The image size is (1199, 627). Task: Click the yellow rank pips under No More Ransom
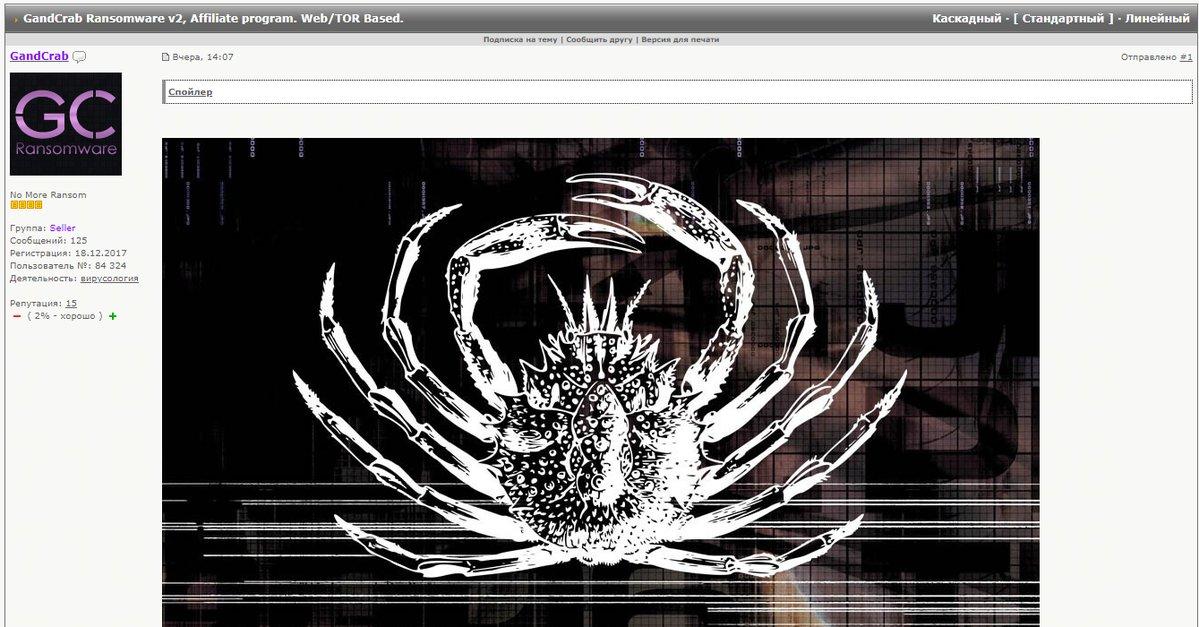click(26, 205)
